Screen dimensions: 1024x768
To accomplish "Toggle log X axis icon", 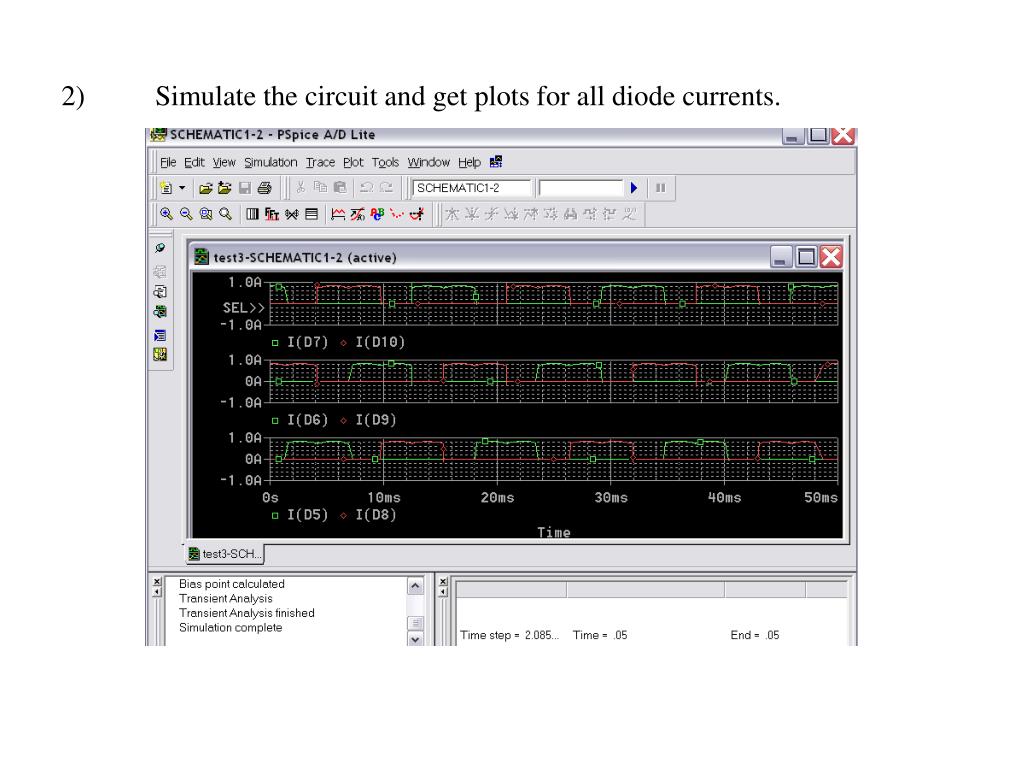I will pos(253,214).
